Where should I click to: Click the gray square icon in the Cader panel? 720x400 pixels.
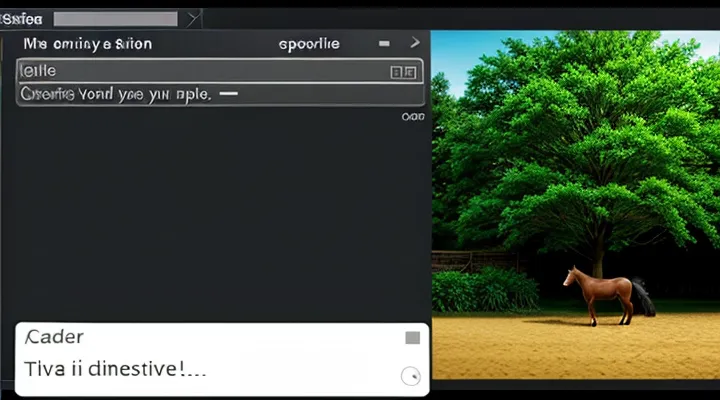point(412,338)
